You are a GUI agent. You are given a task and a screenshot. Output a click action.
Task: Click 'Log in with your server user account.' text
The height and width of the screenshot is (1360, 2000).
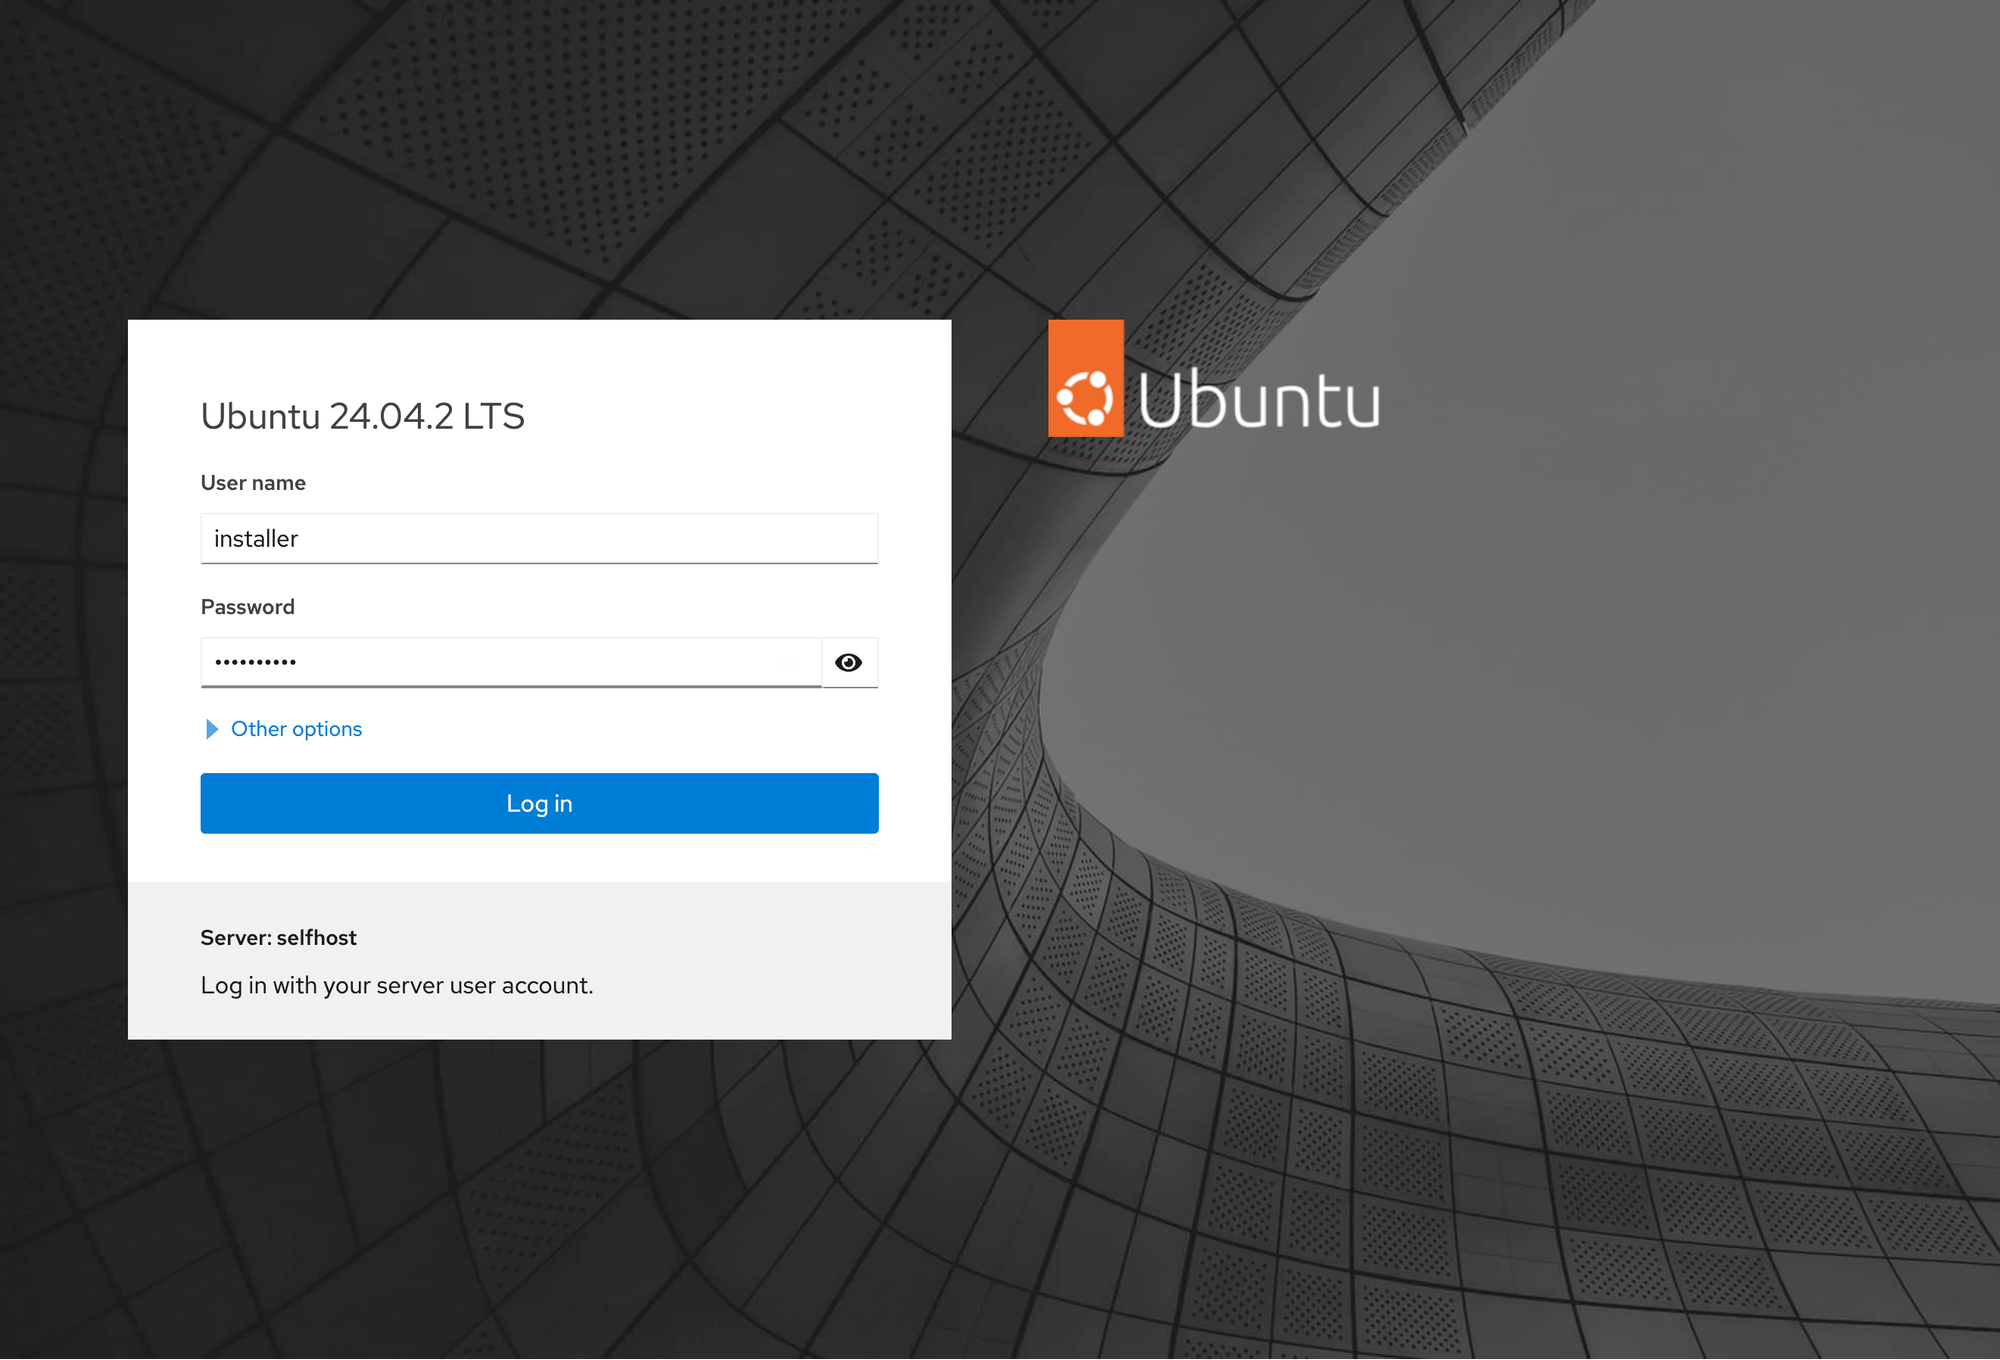[x=397, y=986]
